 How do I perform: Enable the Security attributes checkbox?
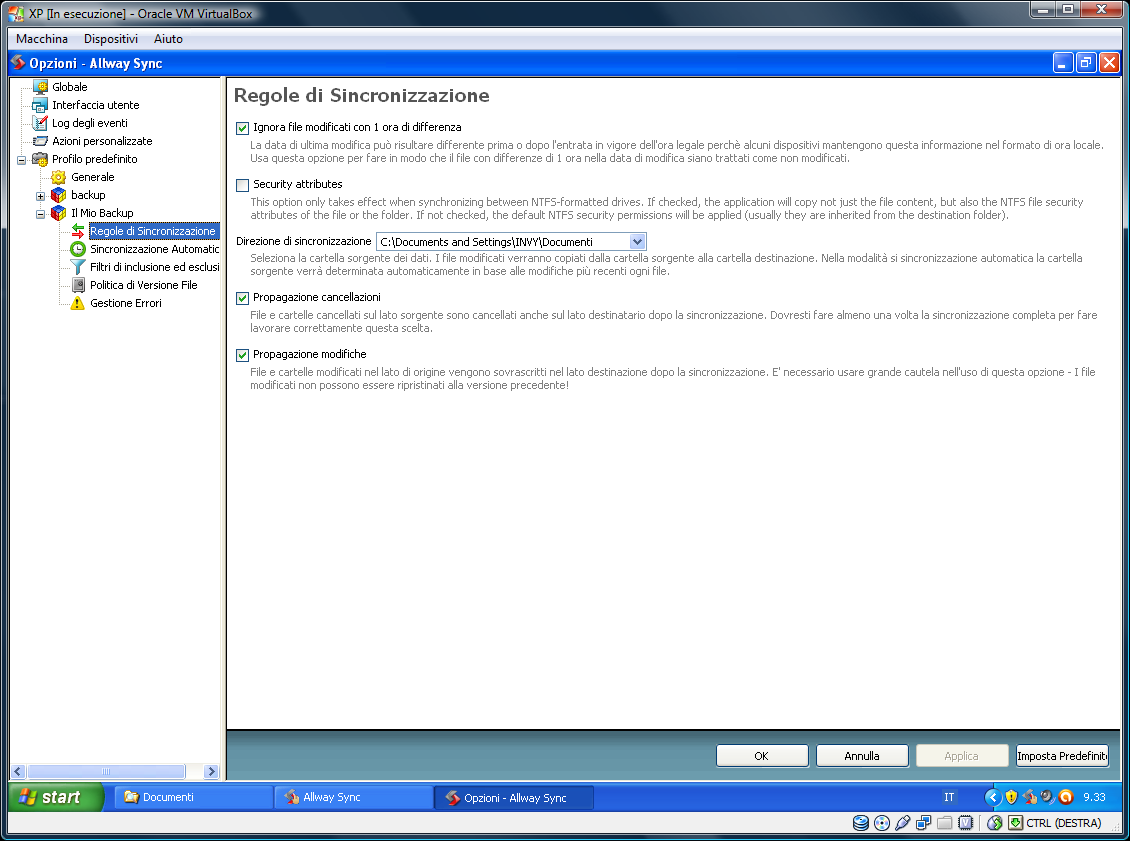pyautogui.click(x=243, y=185)
